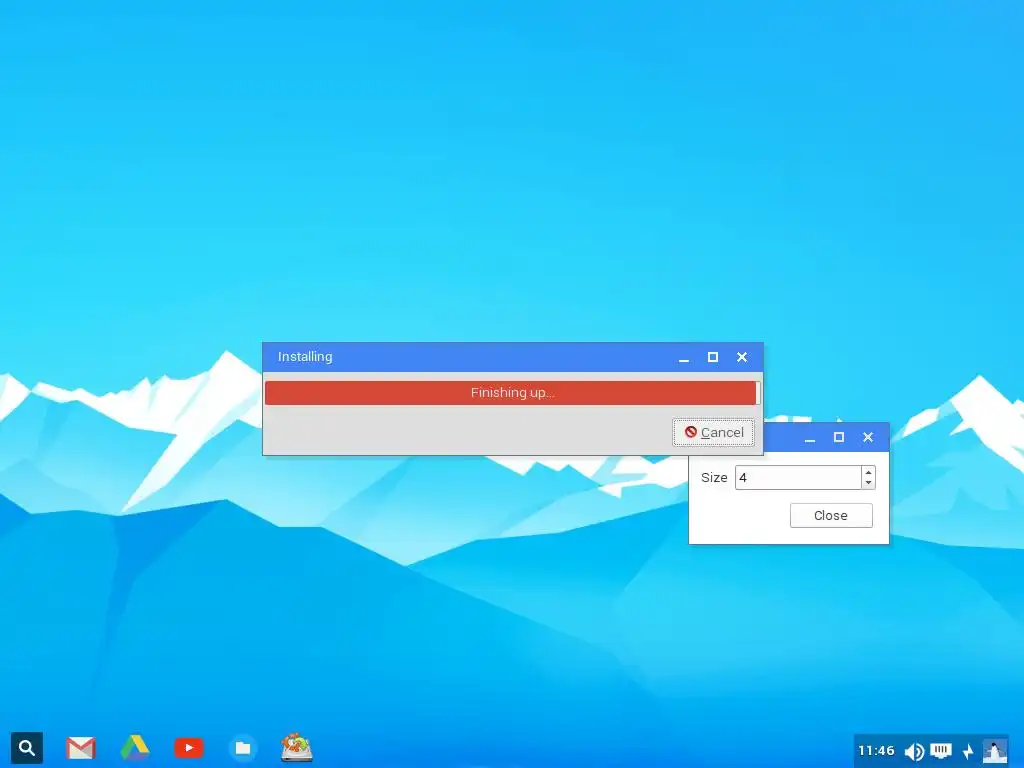Image resolution: width=1024 pixels, height=768 pixels.
Task: Click the Finishing up progress bar
Action: coord(512,392)
